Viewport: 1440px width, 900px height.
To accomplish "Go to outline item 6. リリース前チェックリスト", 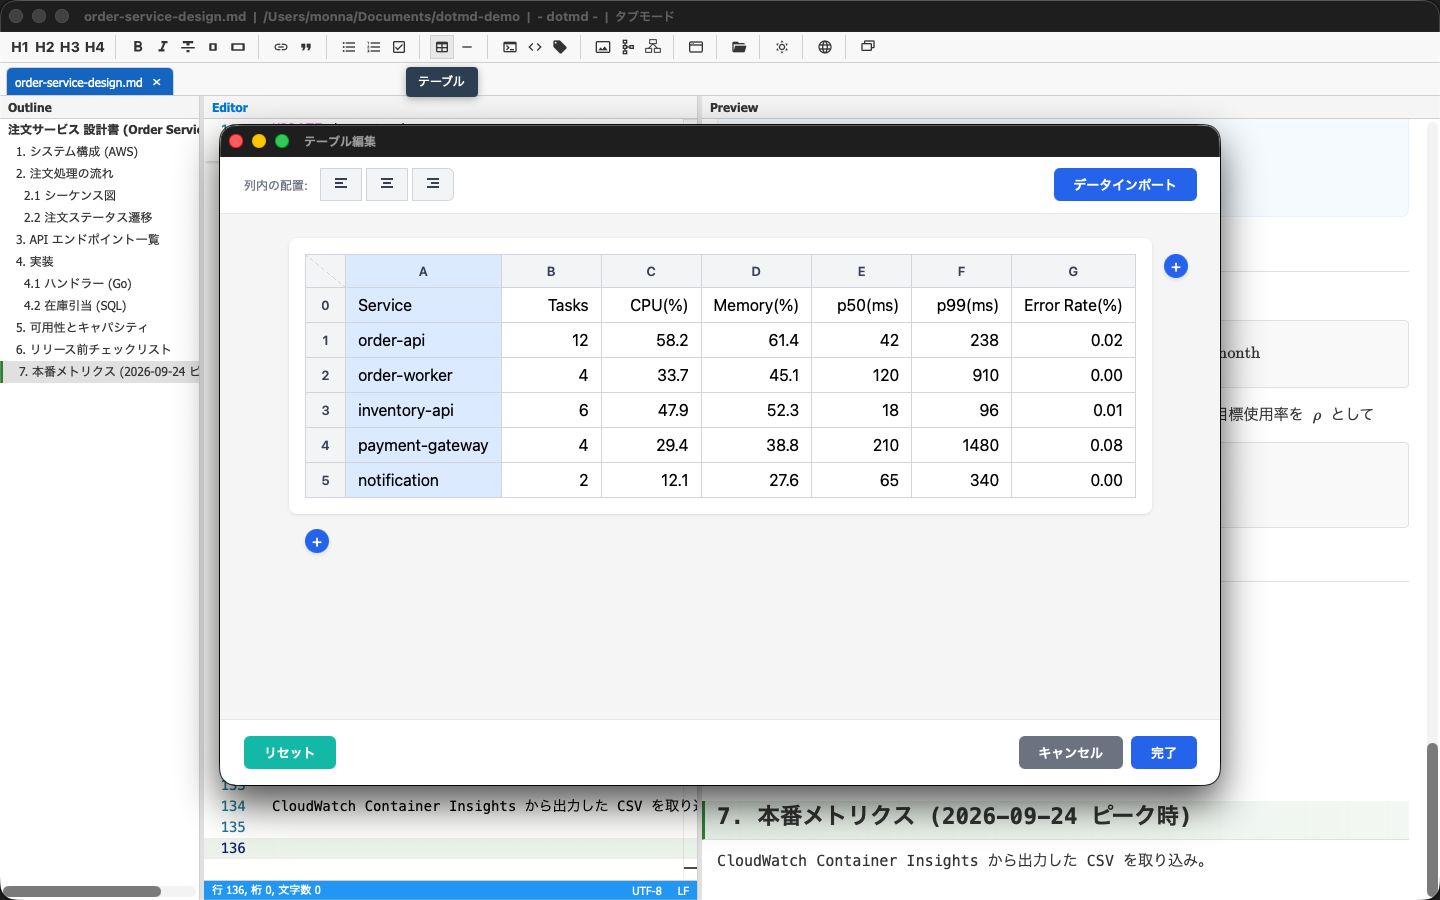I will pos(93,350).
